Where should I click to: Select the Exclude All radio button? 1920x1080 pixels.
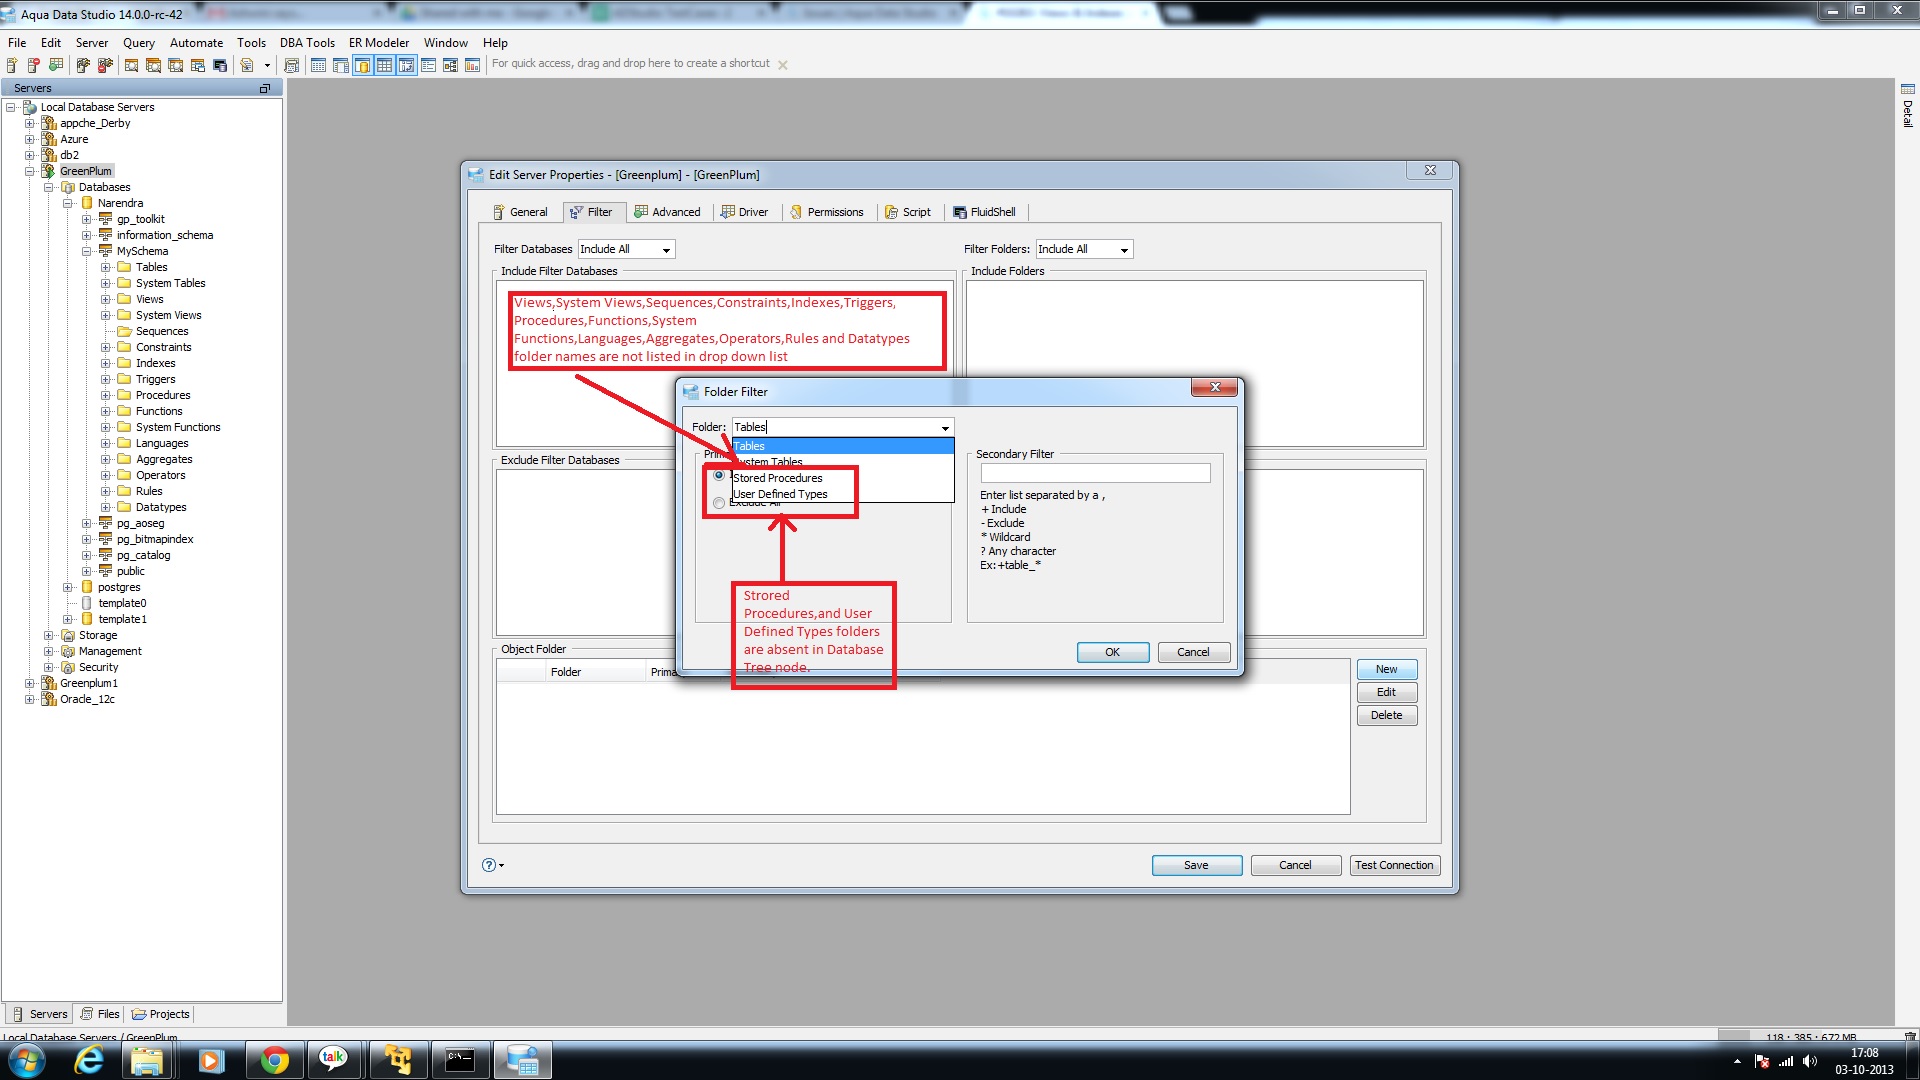tap(719, 503)
